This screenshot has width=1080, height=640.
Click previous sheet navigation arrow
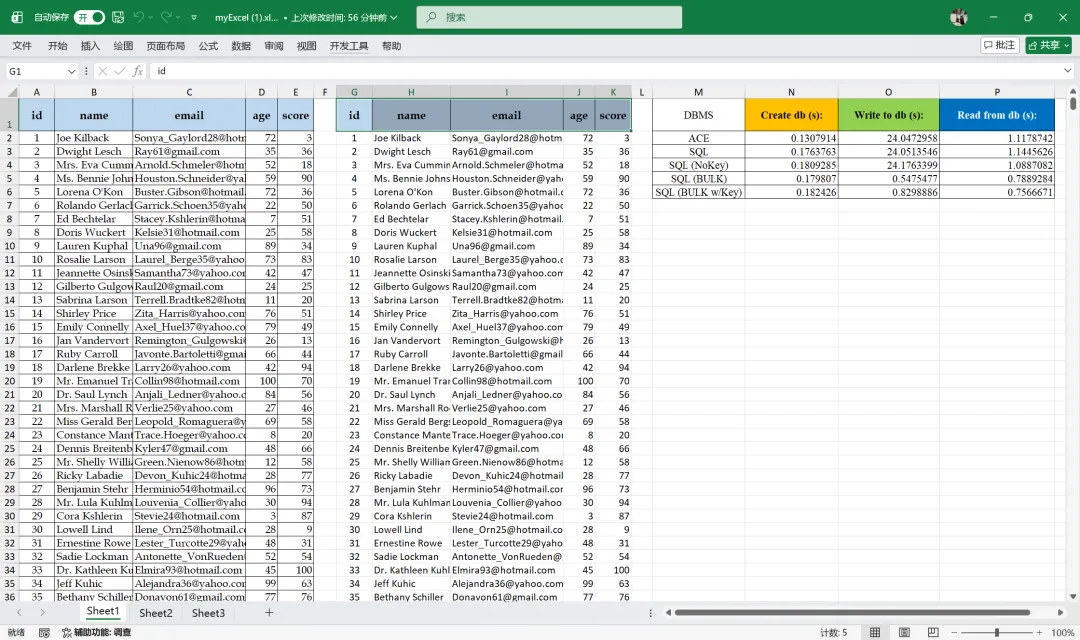19,612
